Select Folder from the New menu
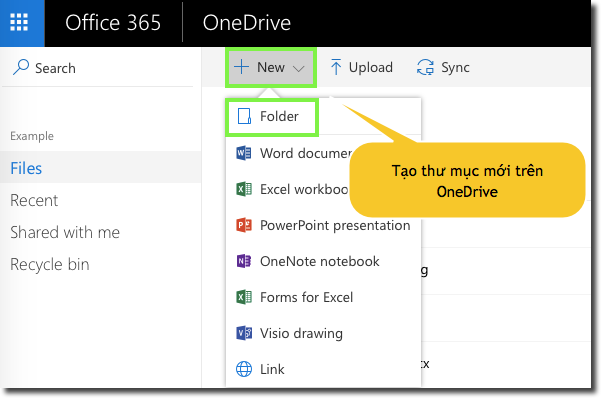This screenshot has height=398, width=601. [272, 117]
